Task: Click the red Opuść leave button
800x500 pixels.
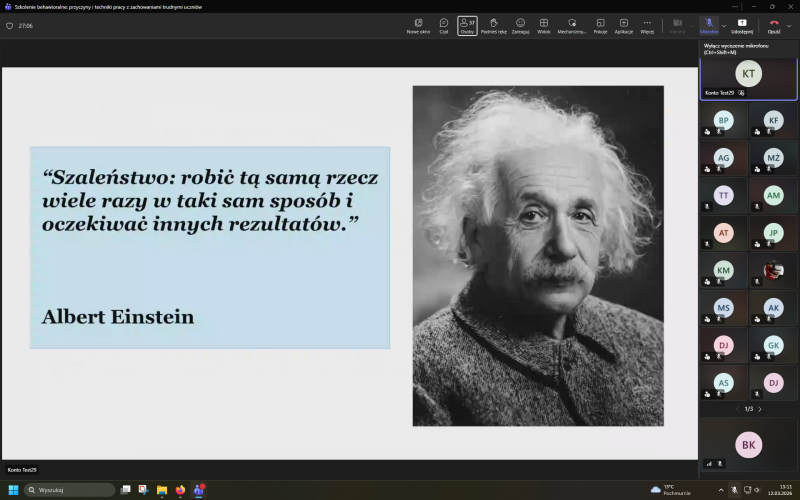Action: click(x=773, y=25)
